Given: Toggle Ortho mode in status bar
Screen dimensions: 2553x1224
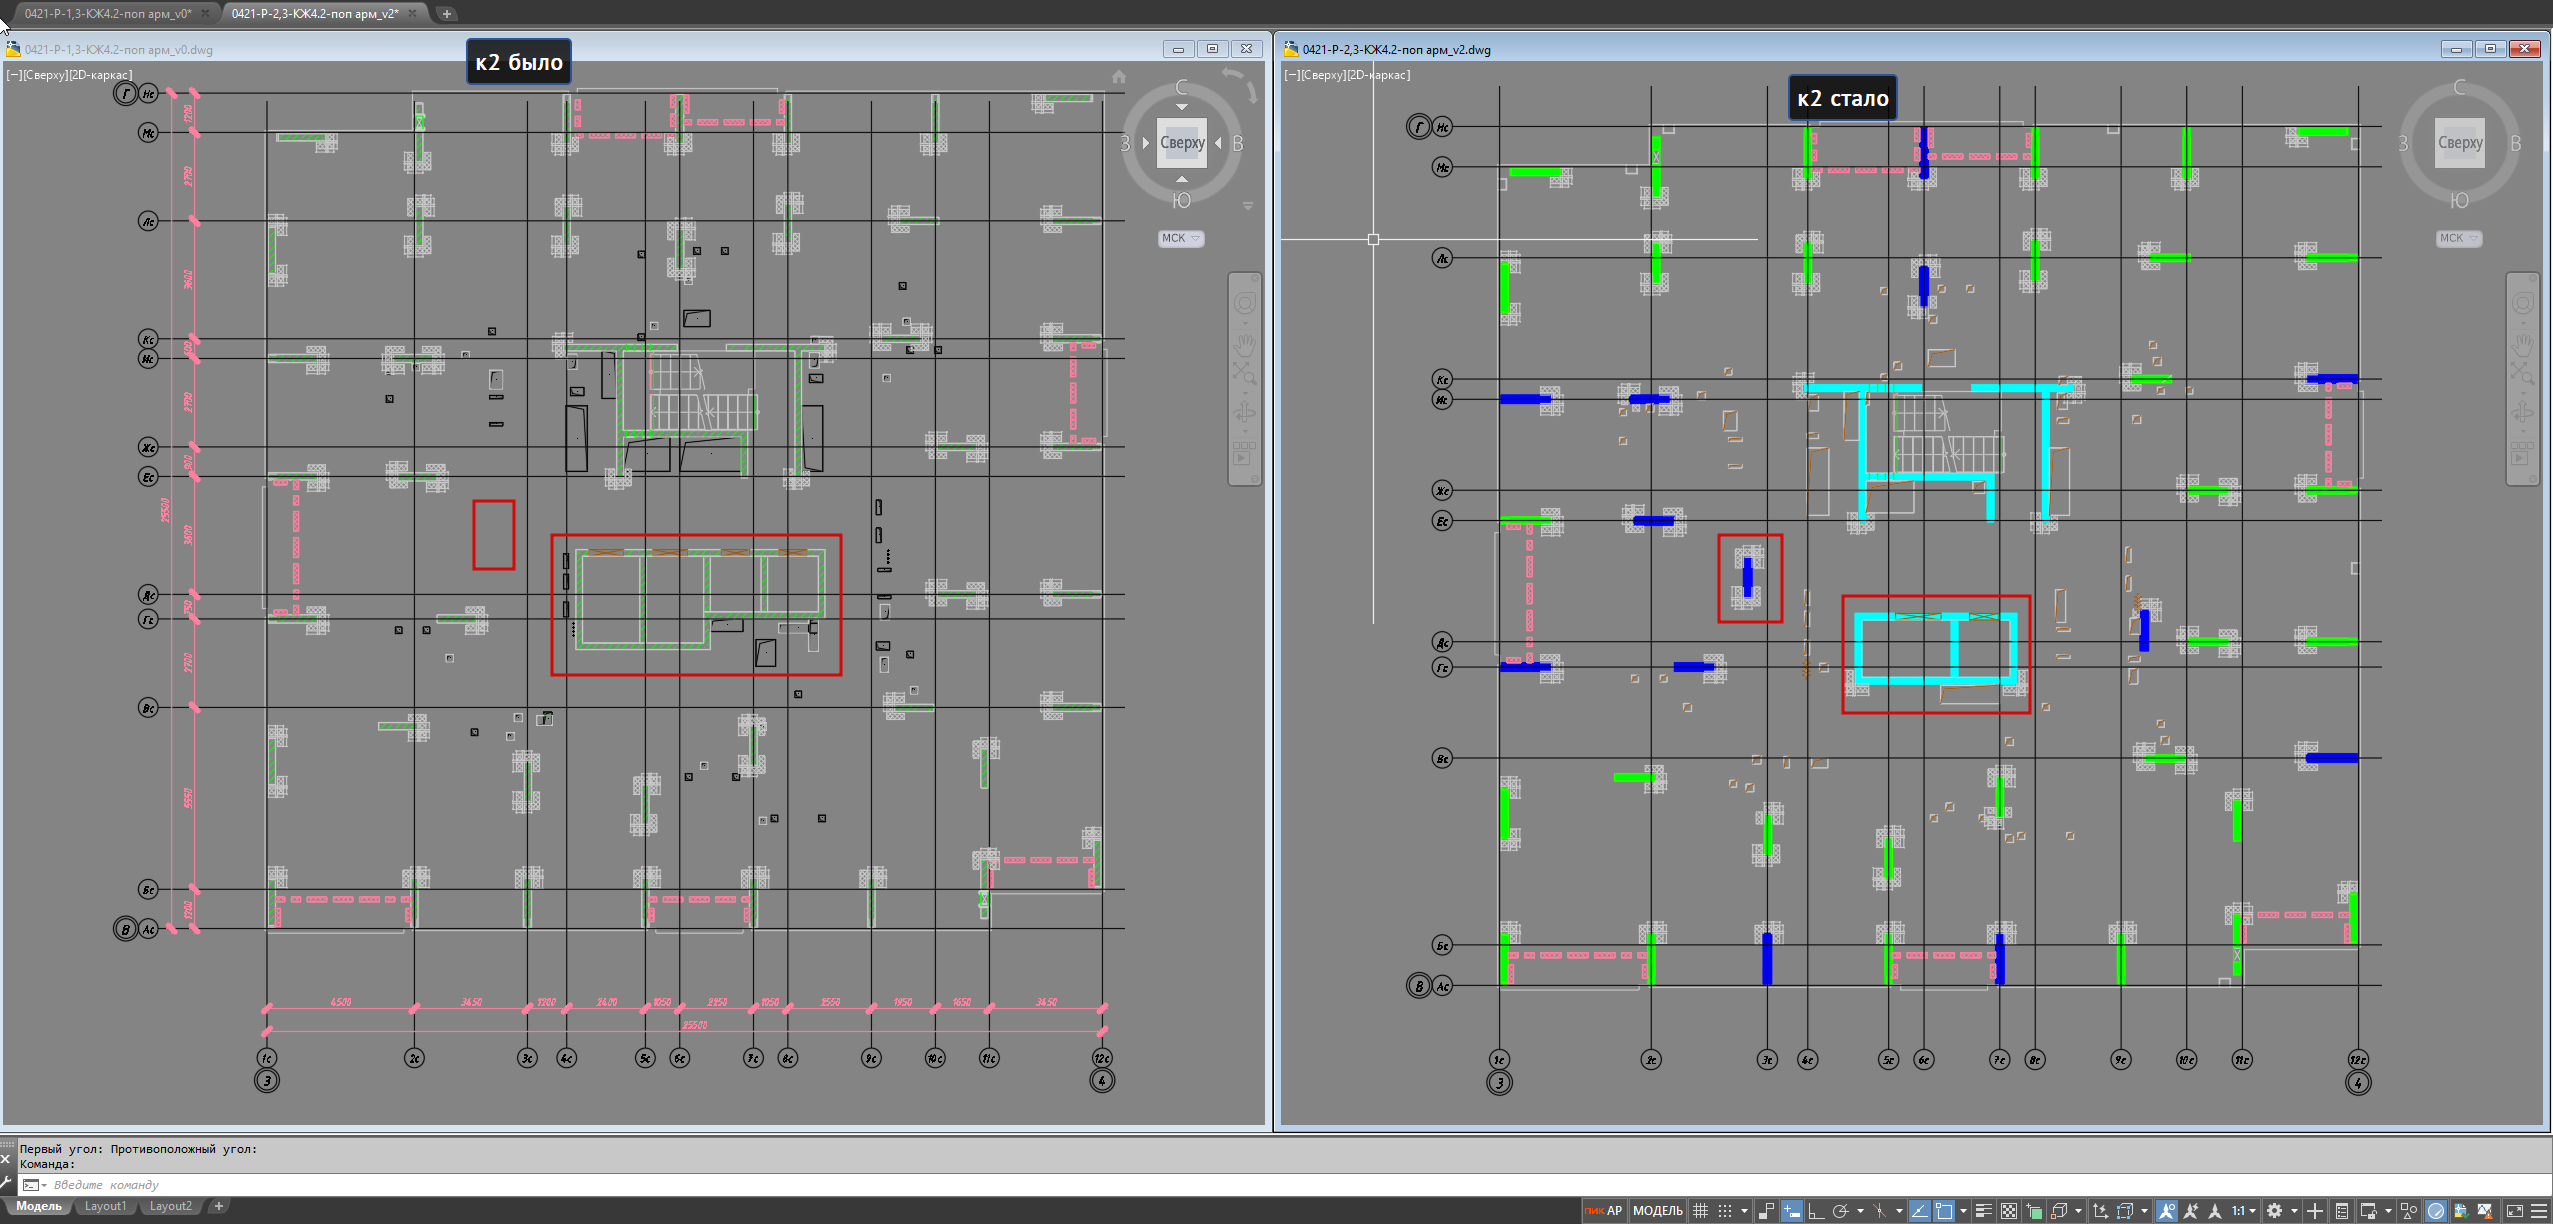Looking at the screenshot, I should [1816, 1211].
